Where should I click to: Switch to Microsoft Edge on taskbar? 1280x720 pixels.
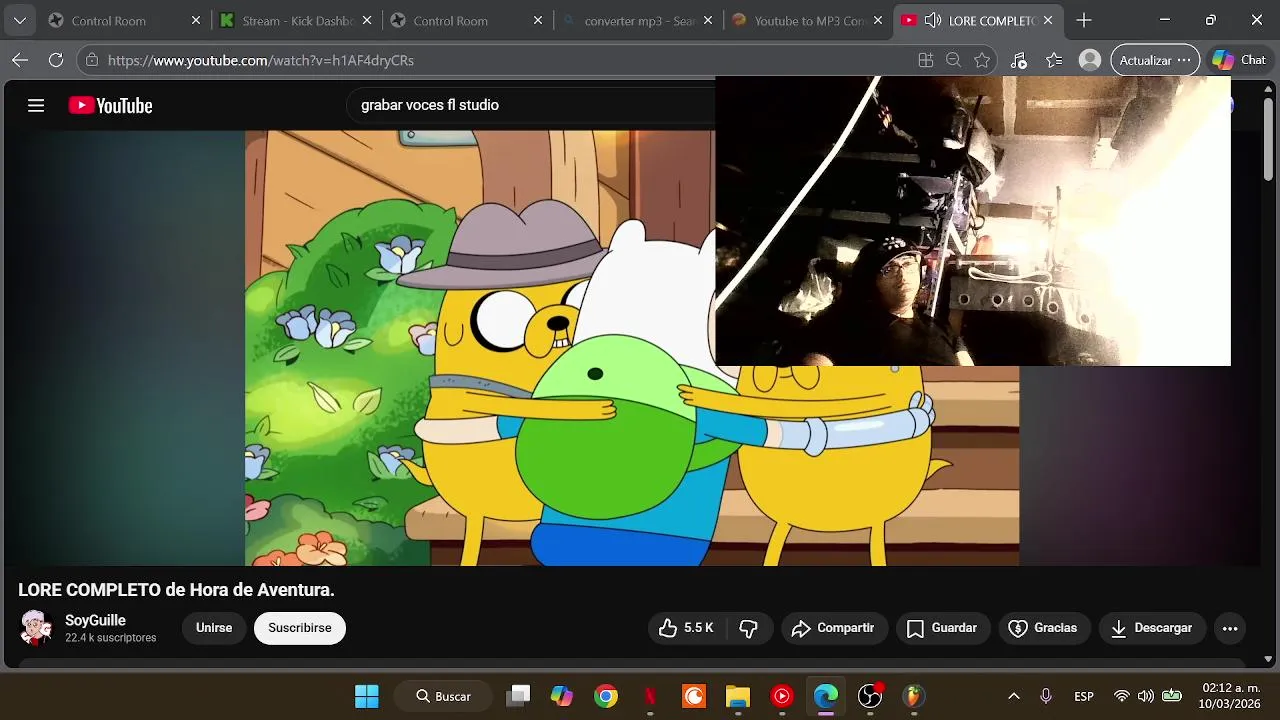[826, 696]
